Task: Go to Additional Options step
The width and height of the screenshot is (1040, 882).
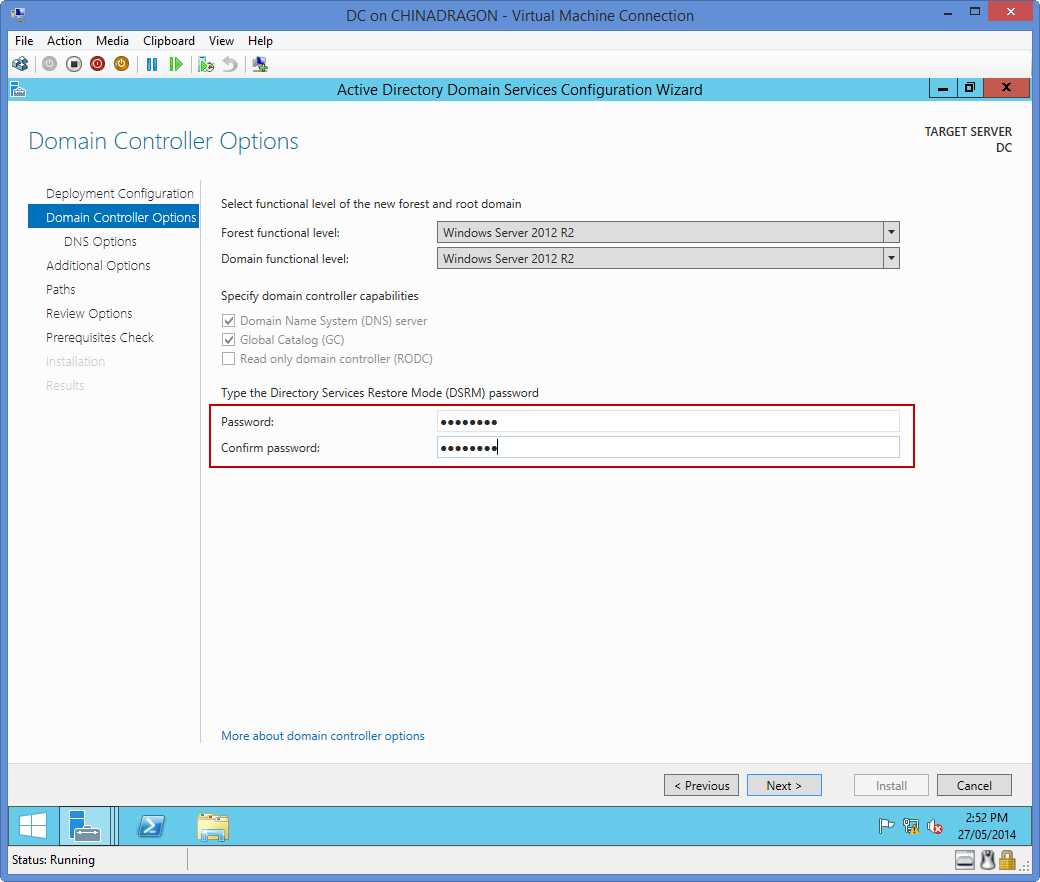Action: [98, 265]
